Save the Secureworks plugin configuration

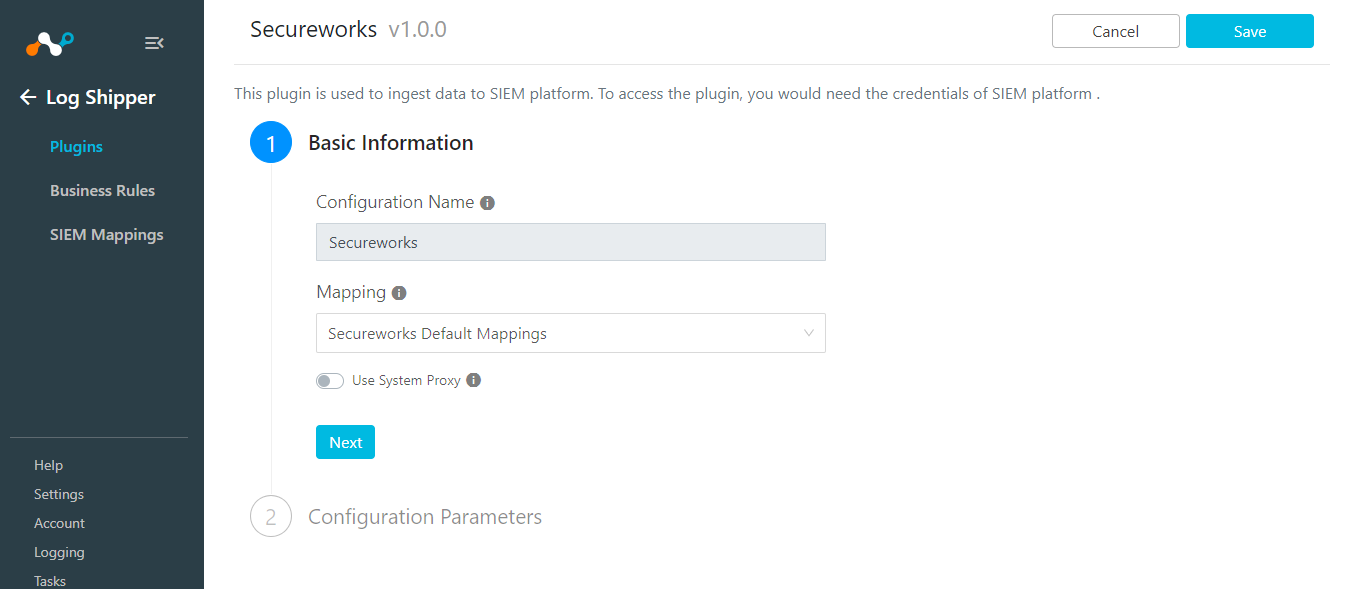pos(1249,31)
